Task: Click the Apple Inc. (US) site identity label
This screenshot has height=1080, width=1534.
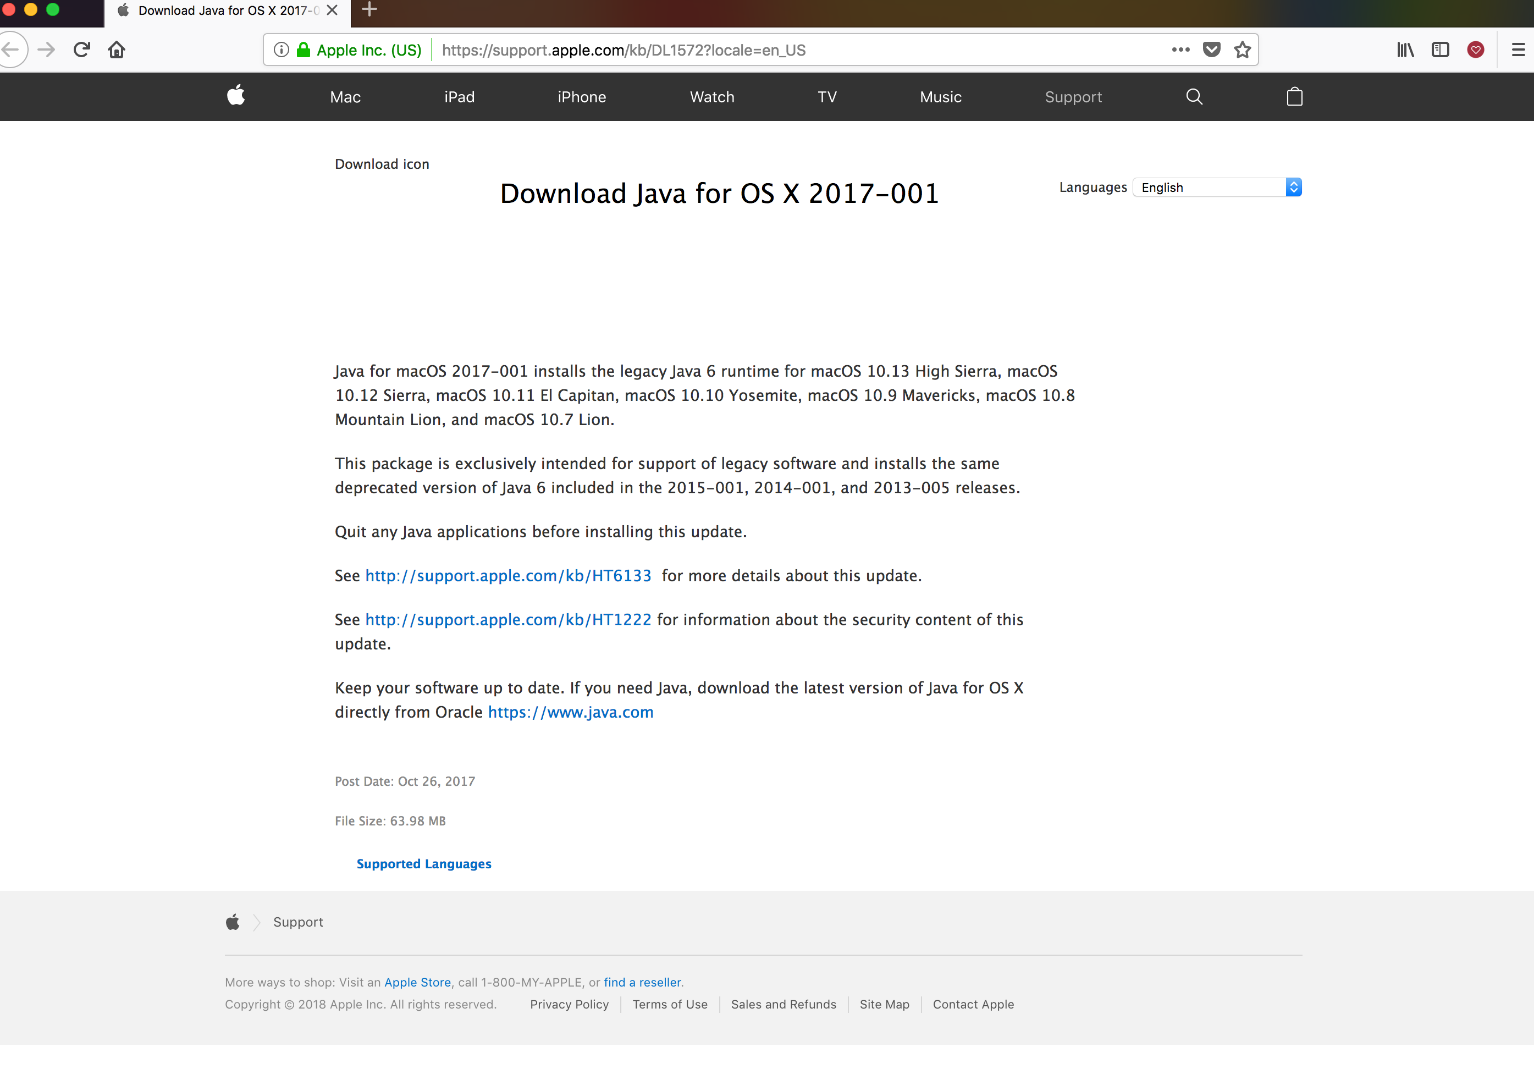Action: tap(369, 50)
